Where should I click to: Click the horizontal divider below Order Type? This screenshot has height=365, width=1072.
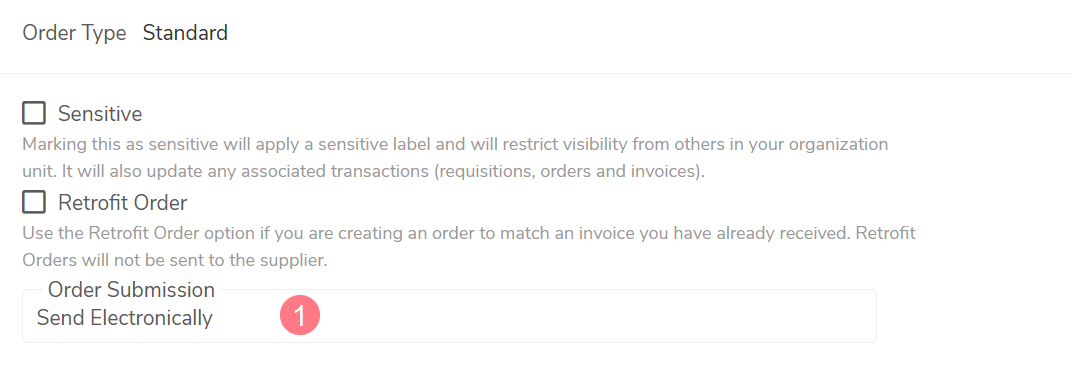click(x=536, y=73)
